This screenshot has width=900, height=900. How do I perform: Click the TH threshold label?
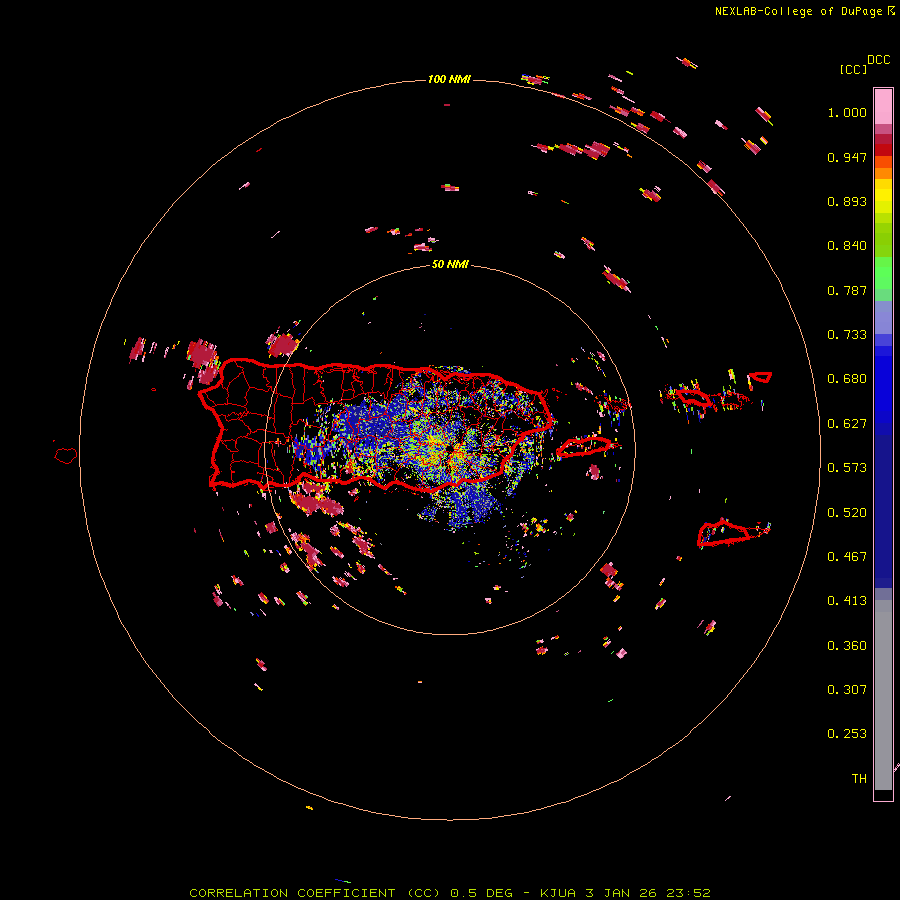(859, 779)
